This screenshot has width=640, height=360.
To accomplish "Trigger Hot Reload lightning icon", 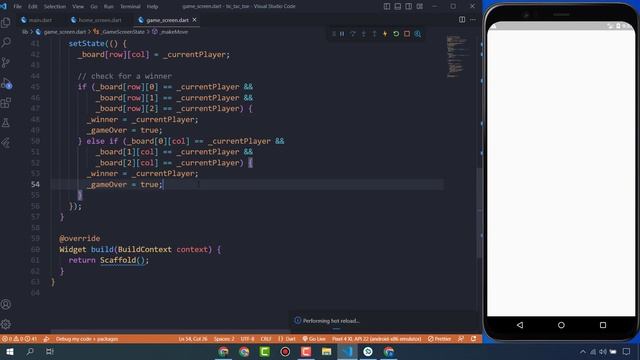I will point(385,34).
